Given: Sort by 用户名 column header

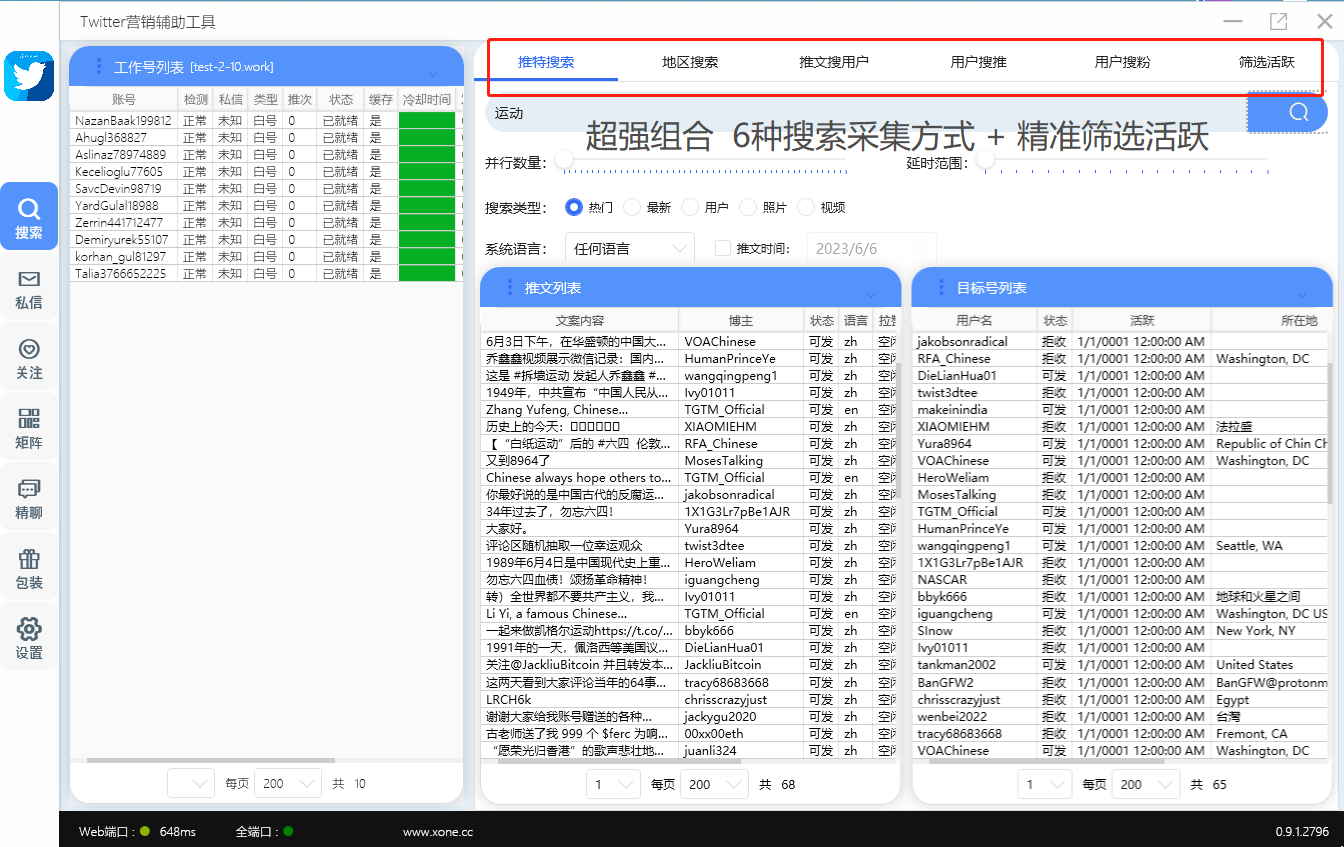Looking at the screenshot, I should pyautogui.click(x=974, y=321).
